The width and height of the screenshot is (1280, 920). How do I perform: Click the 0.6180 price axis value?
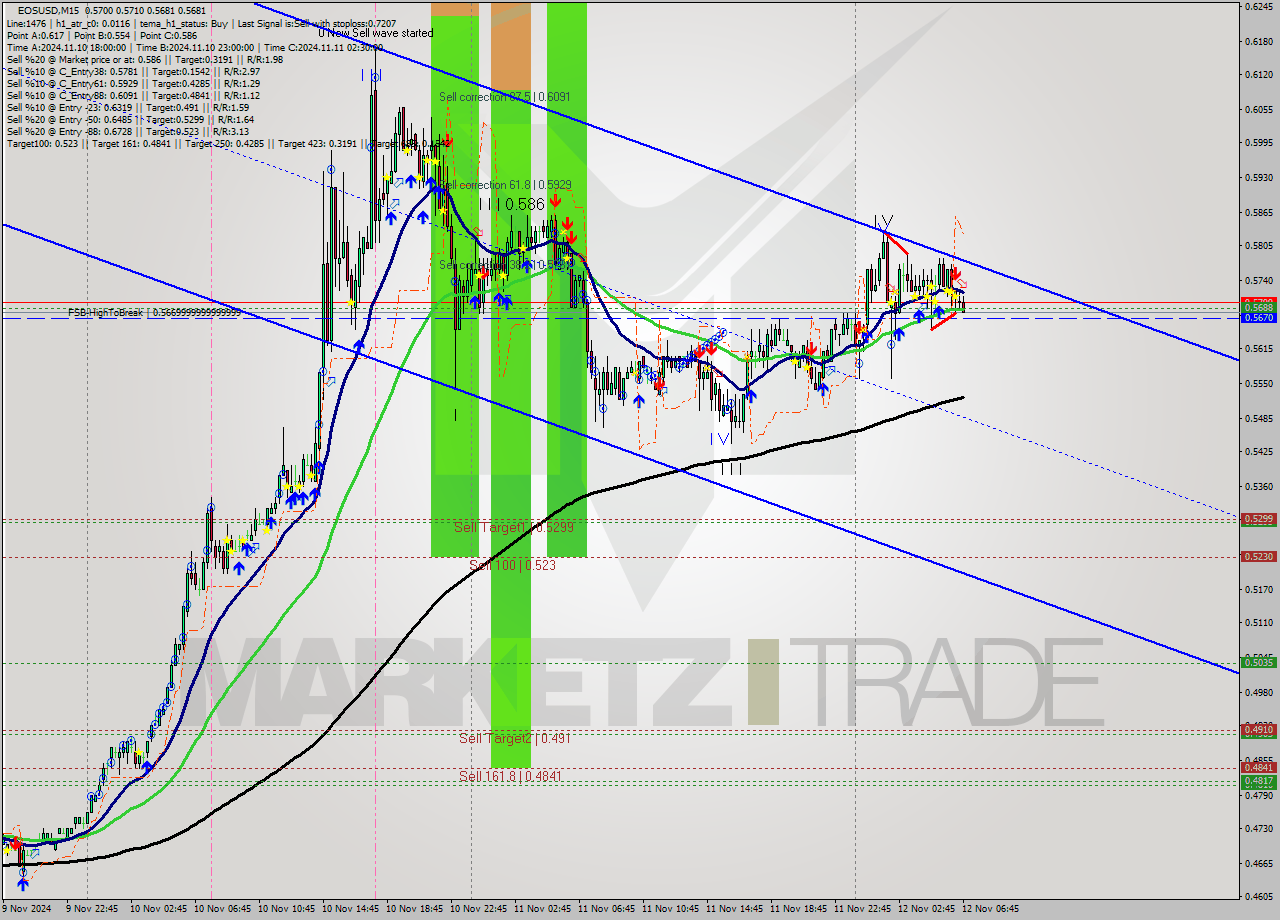(x=1257, y=41)
